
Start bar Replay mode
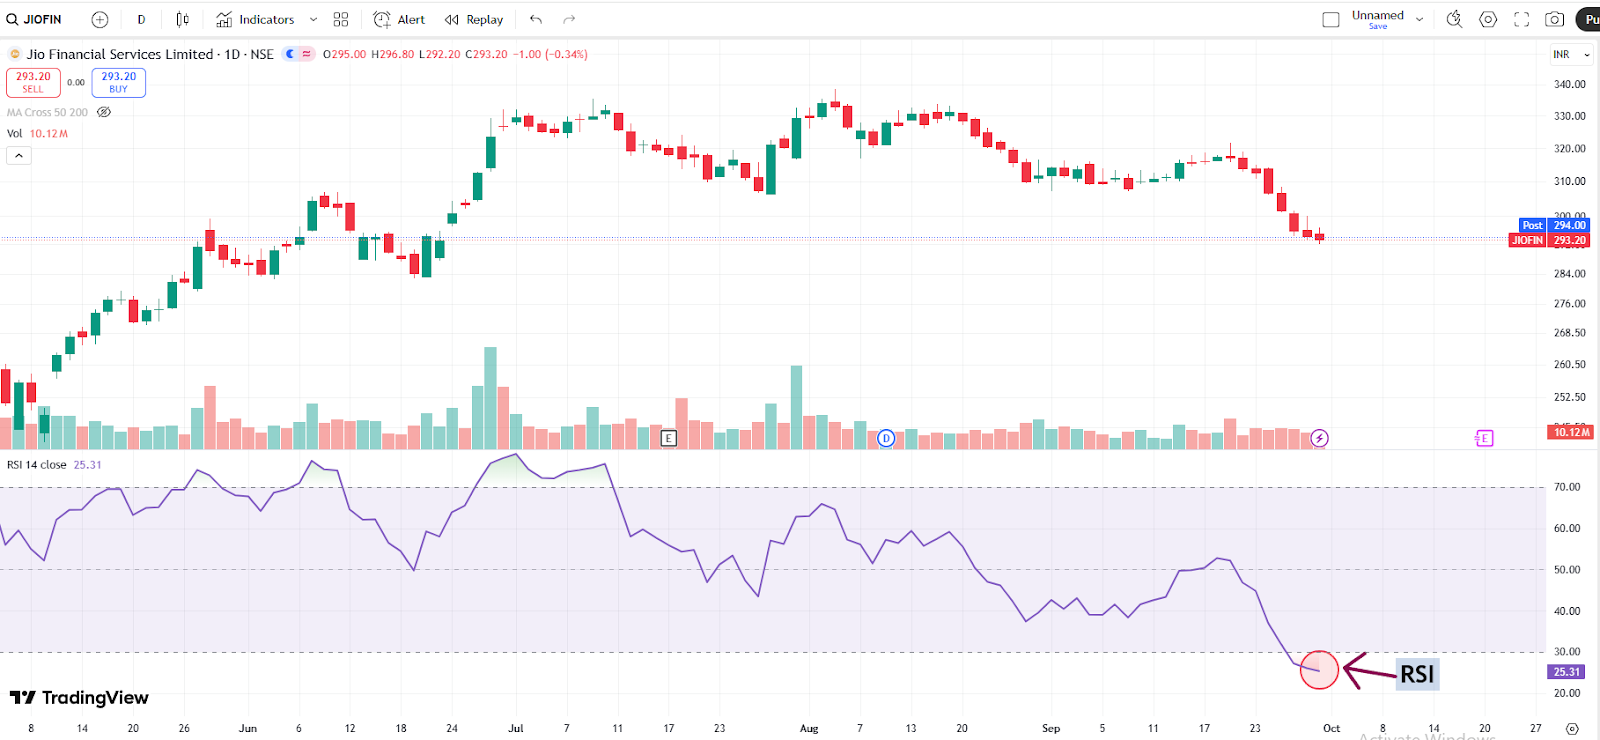[x=474, y=19]
